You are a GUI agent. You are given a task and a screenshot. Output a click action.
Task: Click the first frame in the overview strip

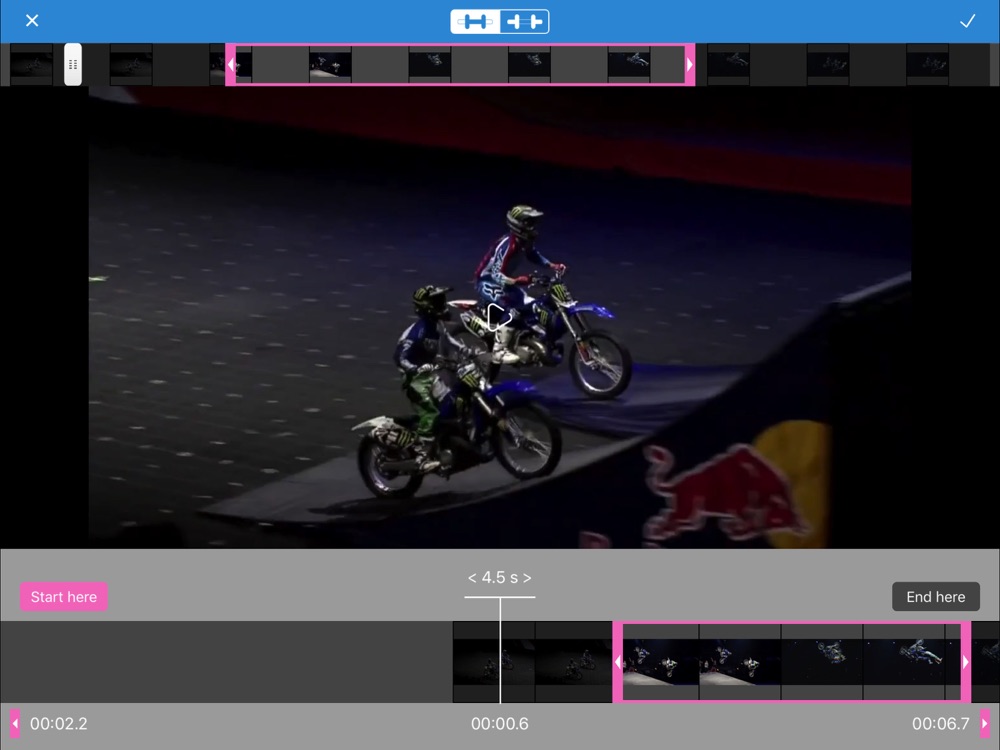coord(31,64)
